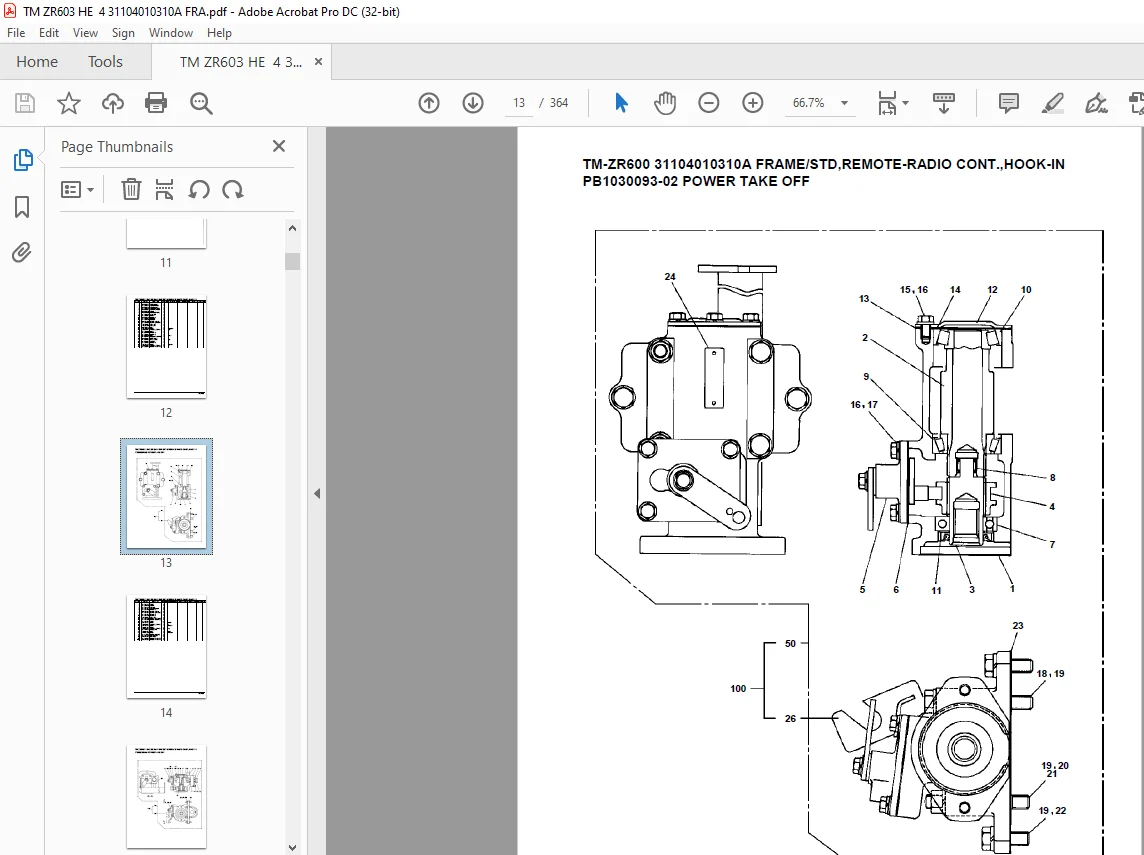Click the upload to cloud icon
Viewport: 1144px width, 855px height.
point(112,103)
